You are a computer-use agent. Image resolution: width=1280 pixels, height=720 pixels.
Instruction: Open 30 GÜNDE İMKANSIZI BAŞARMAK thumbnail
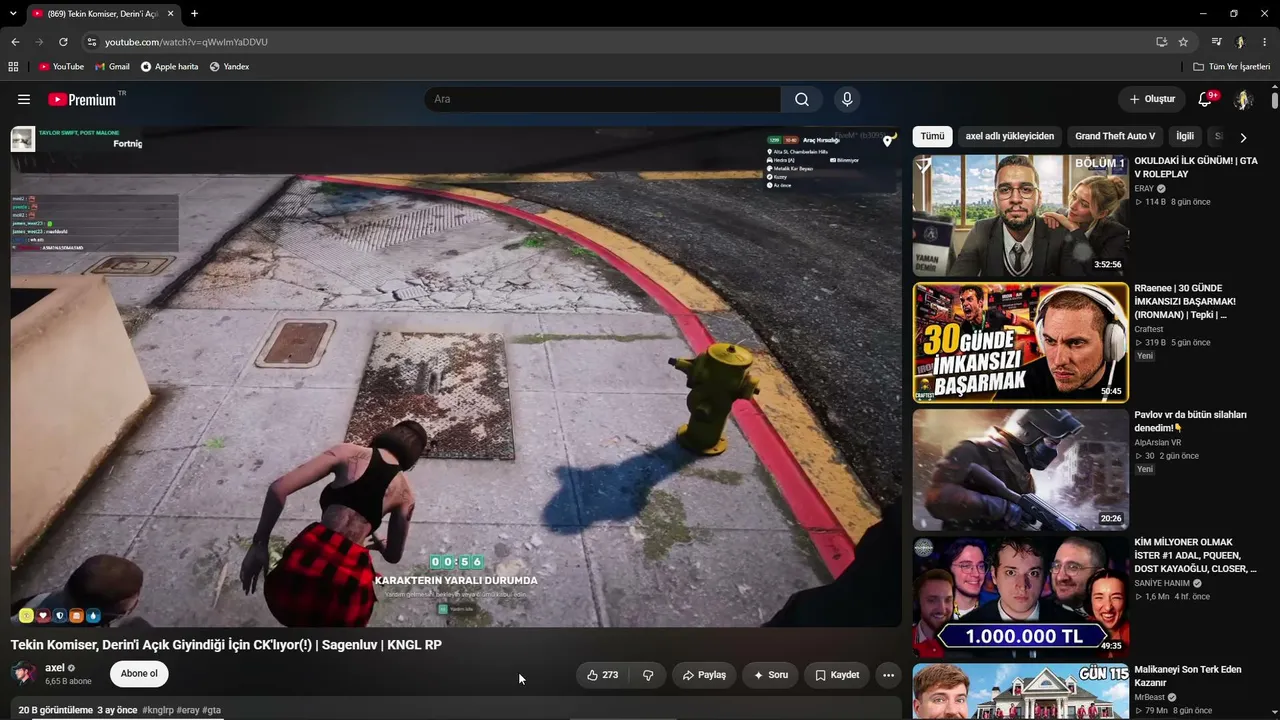coord(1020,342)
